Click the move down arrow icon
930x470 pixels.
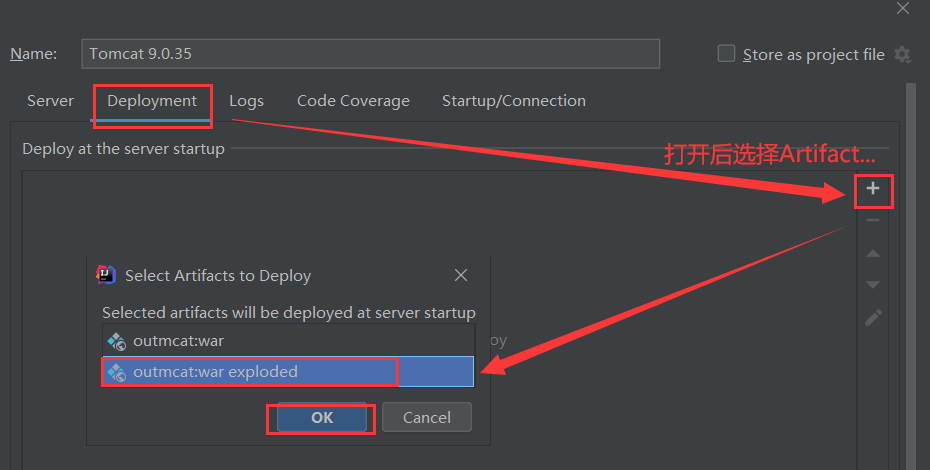(872, 284)
